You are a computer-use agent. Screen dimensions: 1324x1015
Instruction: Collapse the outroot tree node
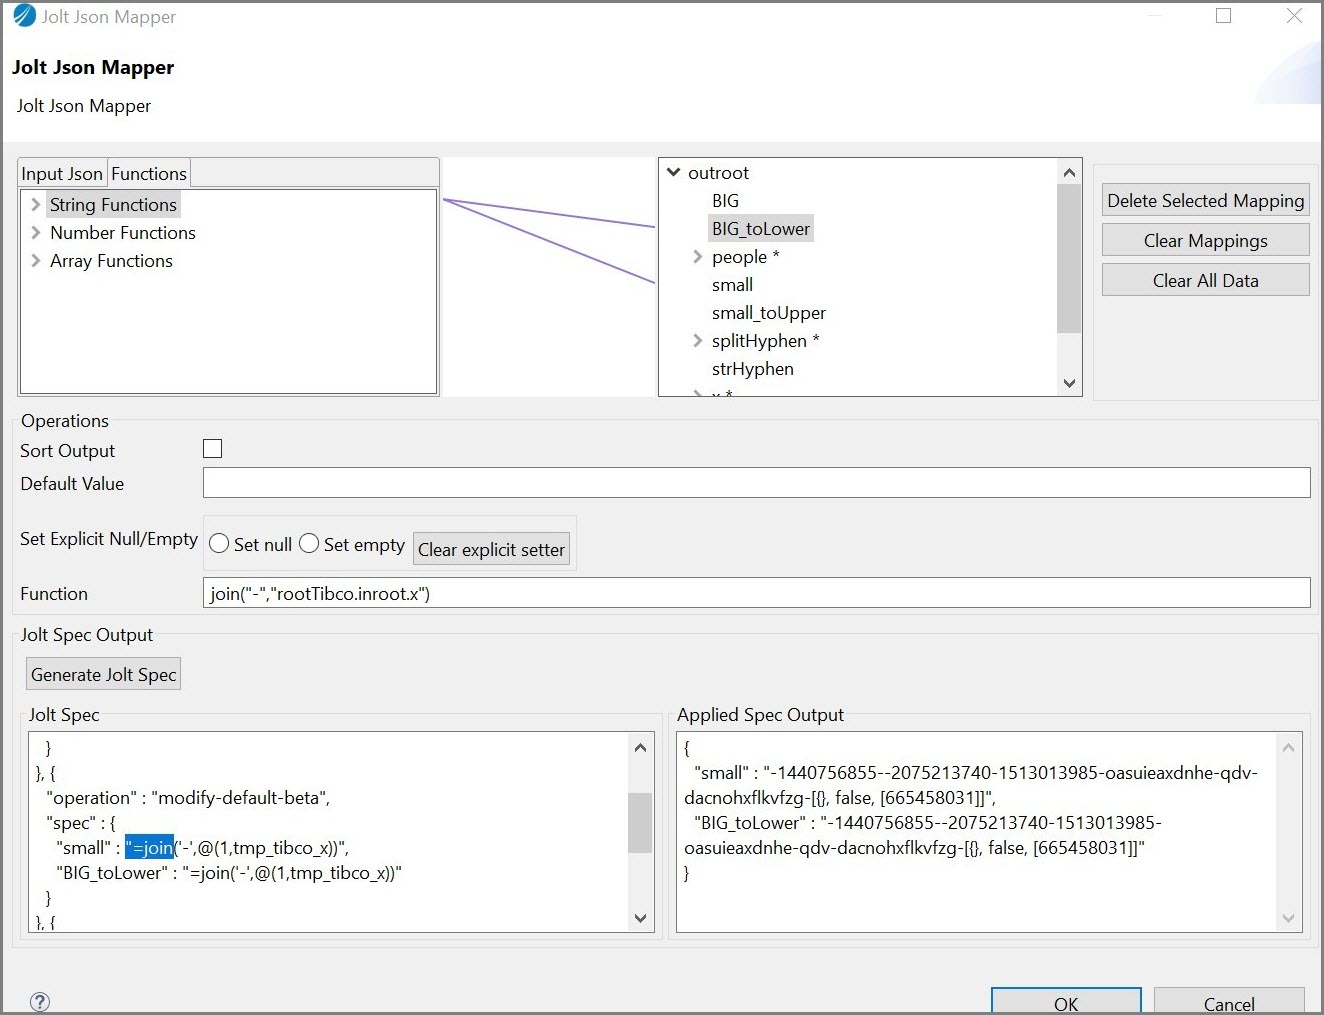pyautogui.click(x=674, y=173)
